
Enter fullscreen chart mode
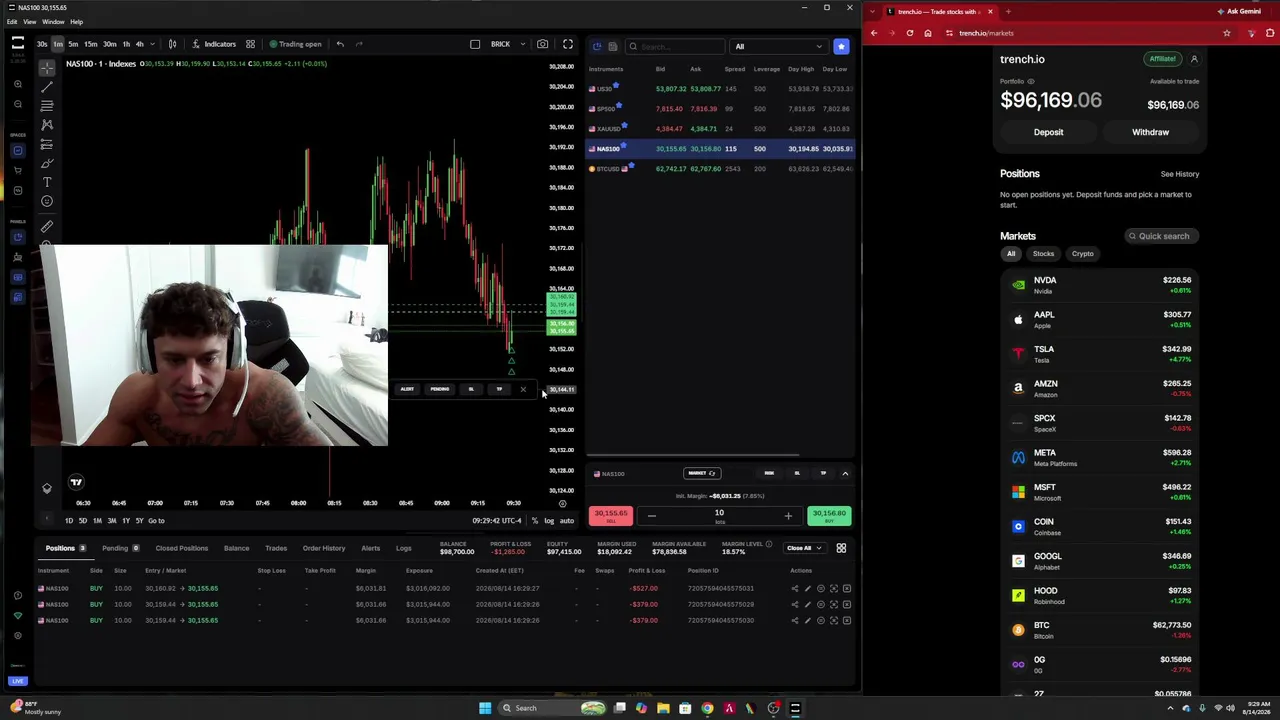point(568,44)
